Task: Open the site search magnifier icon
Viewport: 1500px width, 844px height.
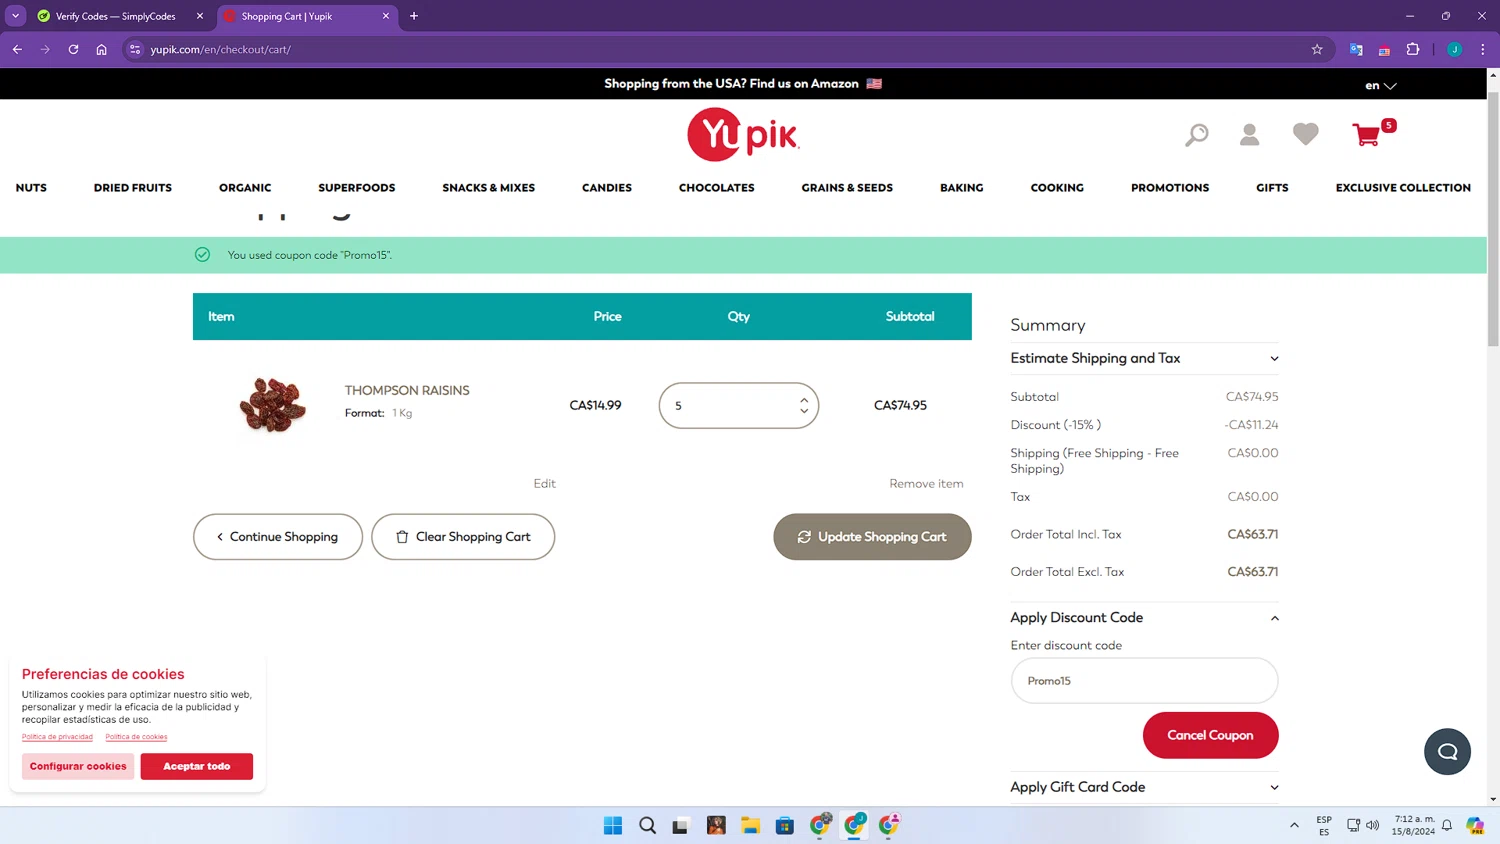Action: coord(1196,135)
